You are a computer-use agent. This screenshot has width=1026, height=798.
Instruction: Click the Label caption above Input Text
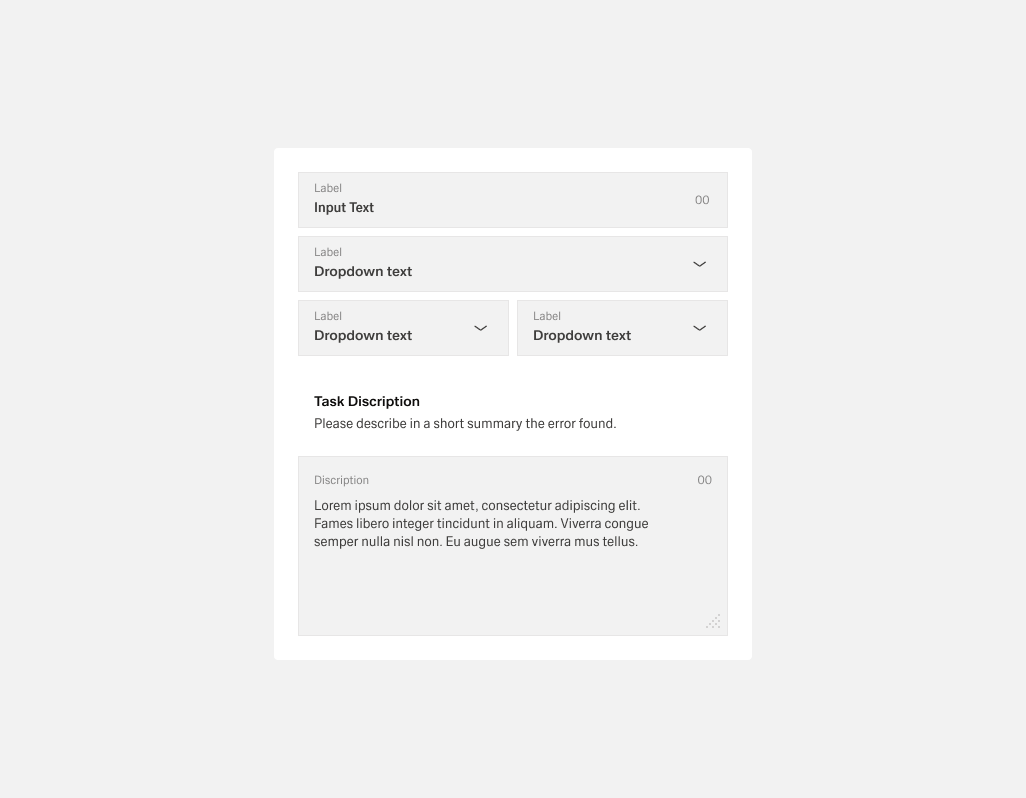click(327, 188)
